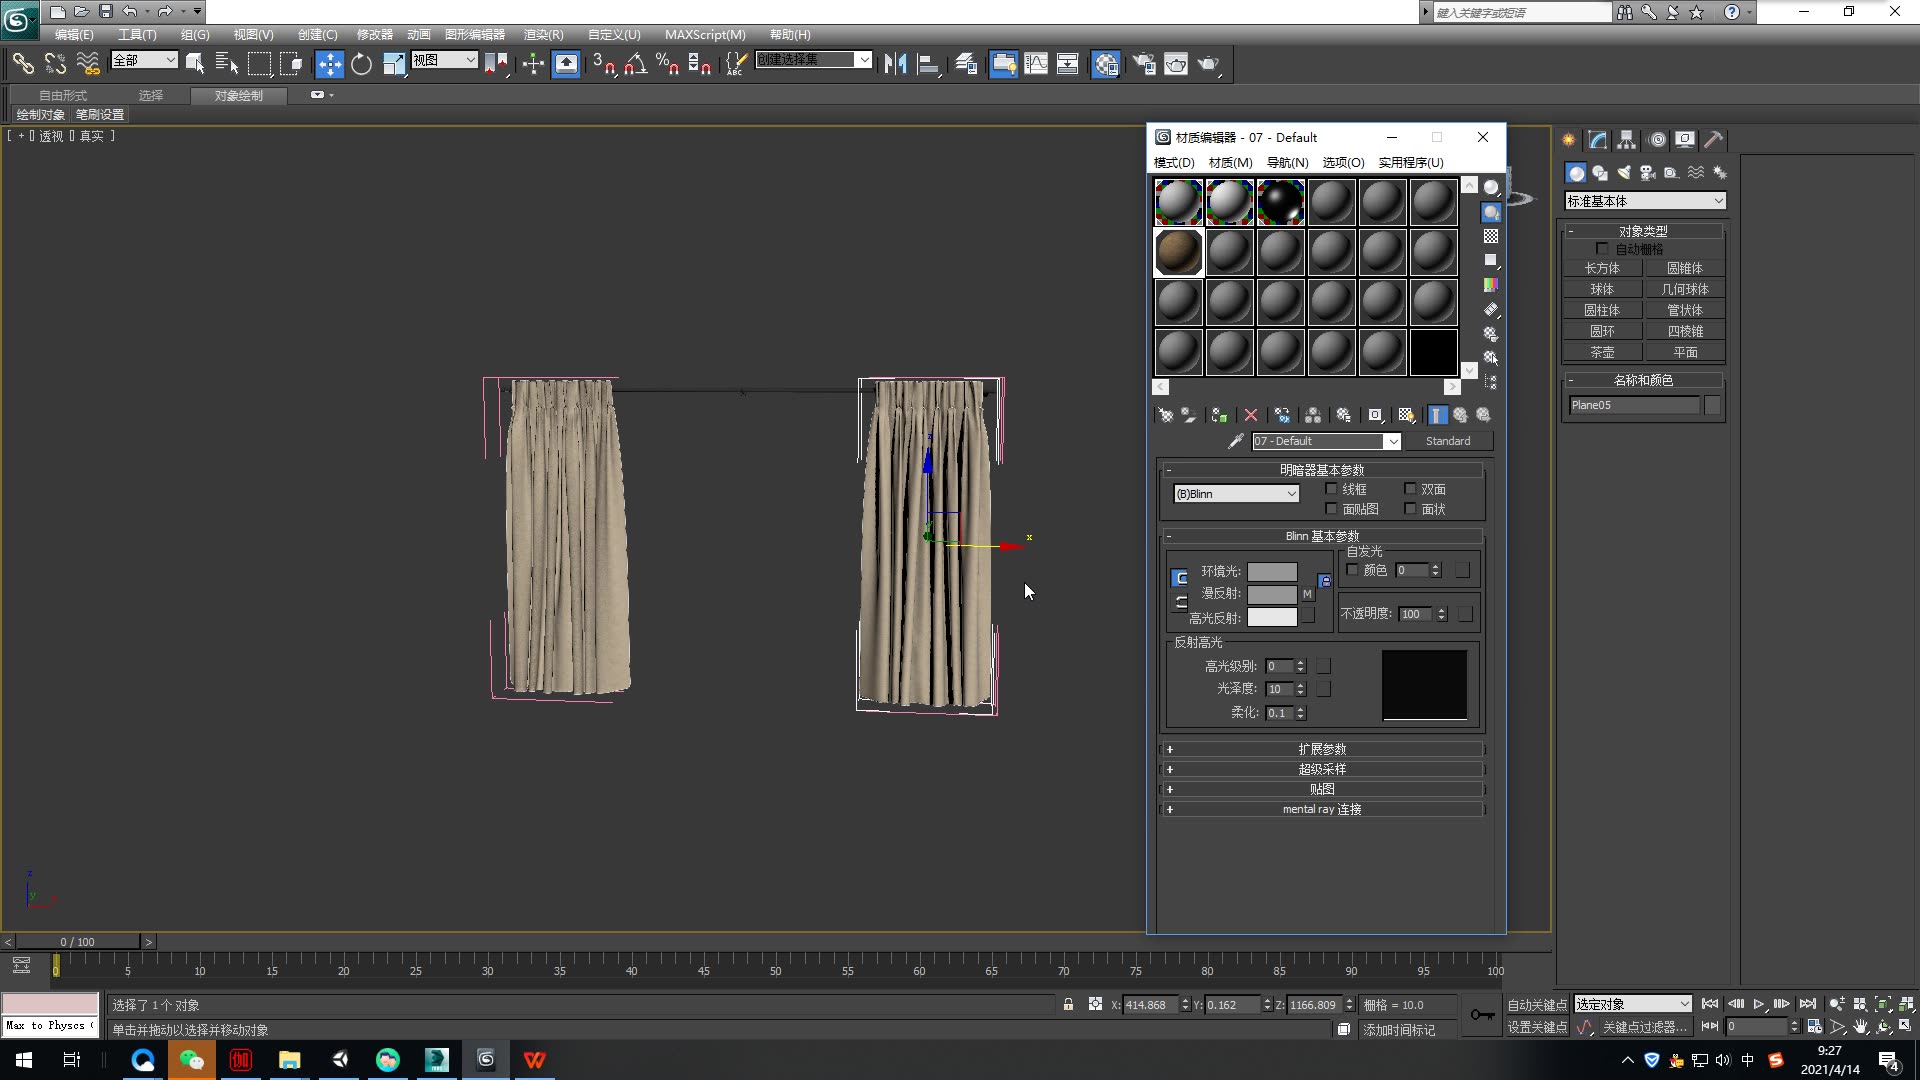Open the Utilities hammer tab
Screen dimensions: 1920x1080
click(1713, 140)
